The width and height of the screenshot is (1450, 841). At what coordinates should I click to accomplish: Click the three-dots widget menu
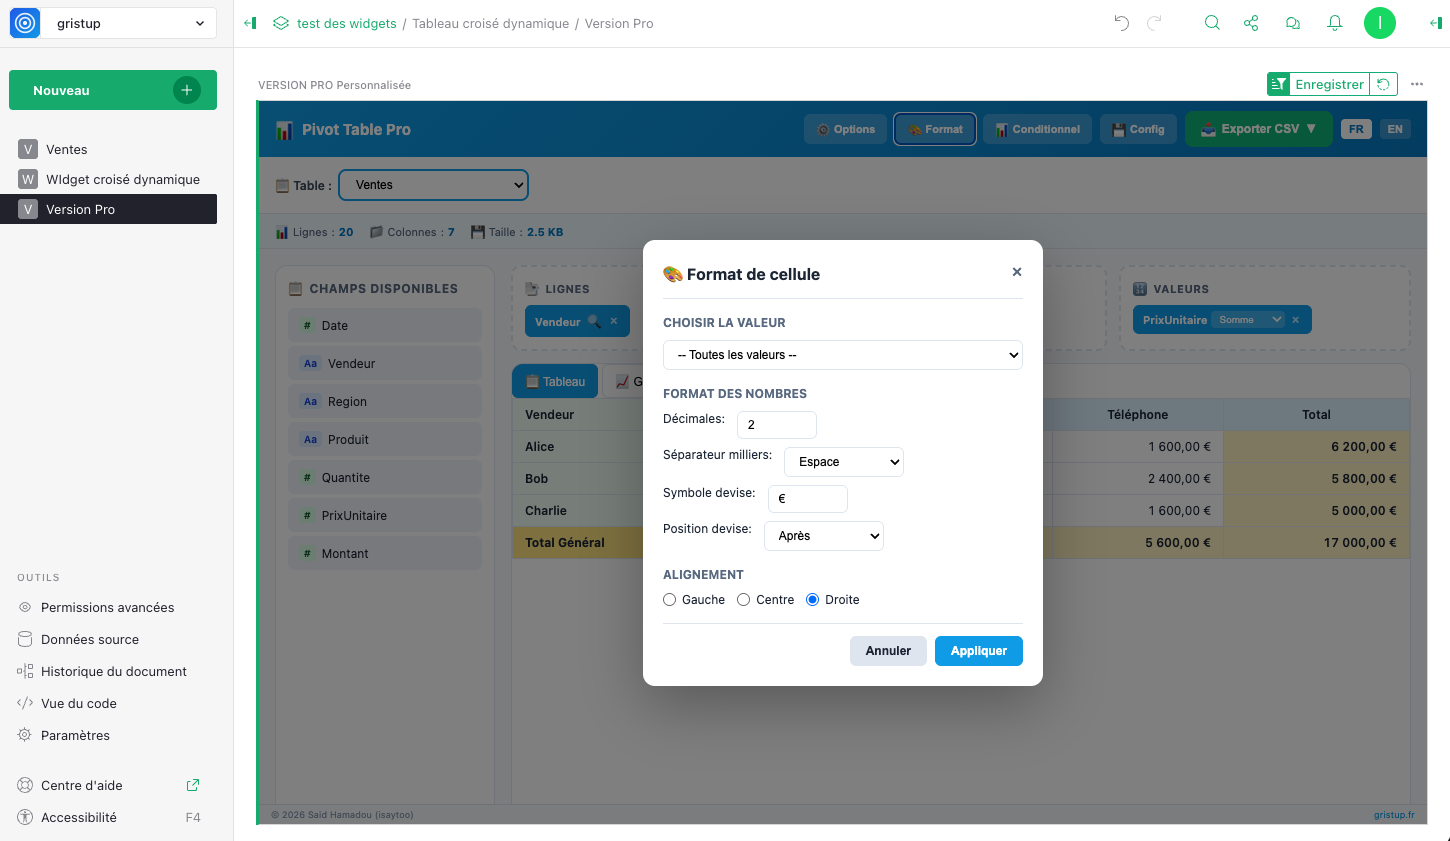click(x=1417, y=84)
